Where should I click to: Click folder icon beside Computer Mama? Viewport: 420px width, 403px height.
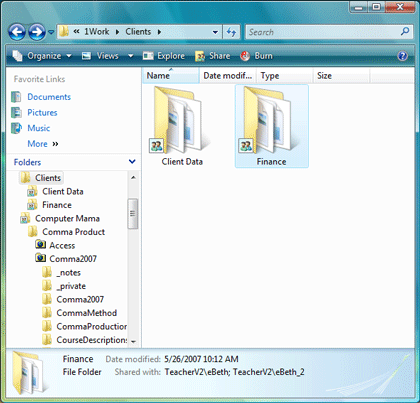click(25, 219)
